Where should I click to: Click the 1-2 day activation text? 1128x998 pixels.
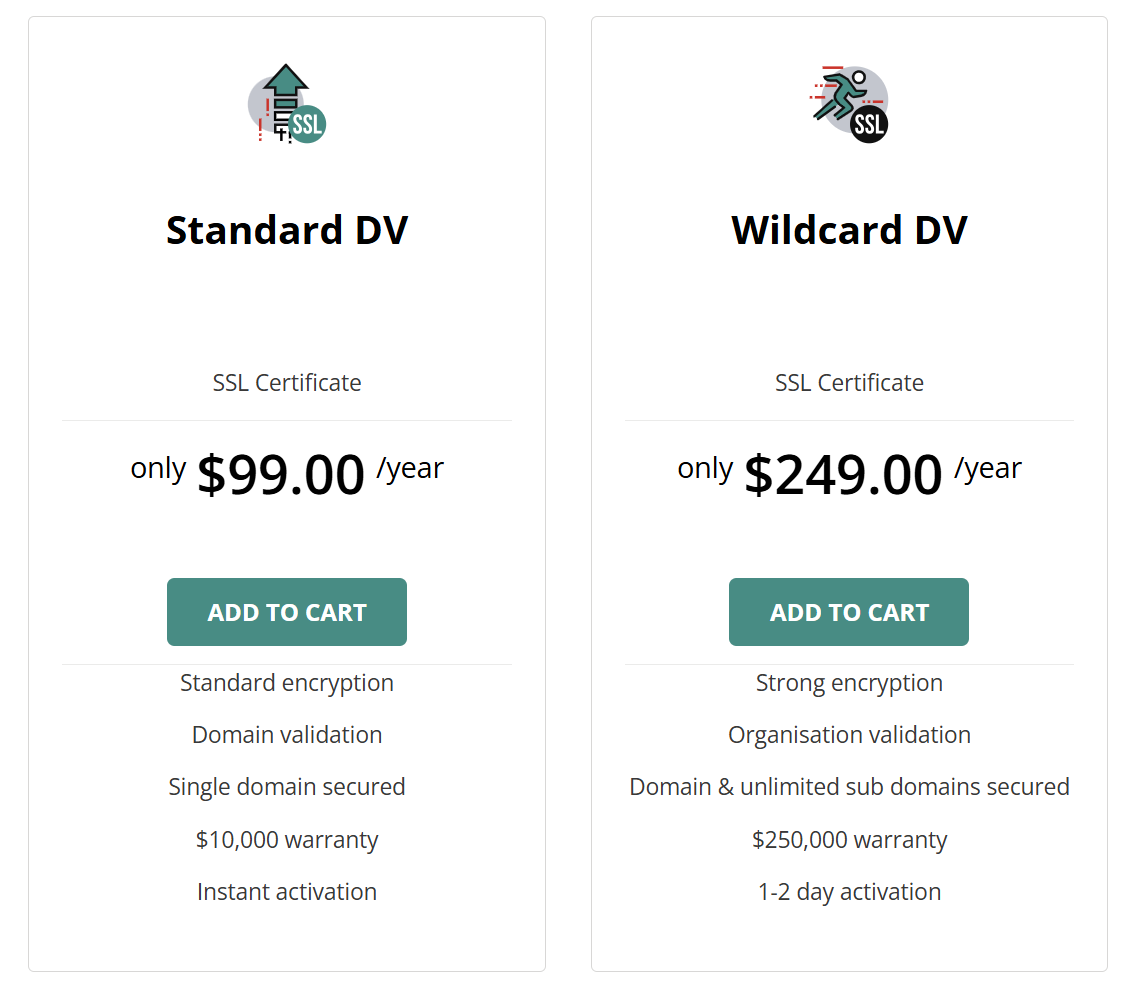[849, 892]
